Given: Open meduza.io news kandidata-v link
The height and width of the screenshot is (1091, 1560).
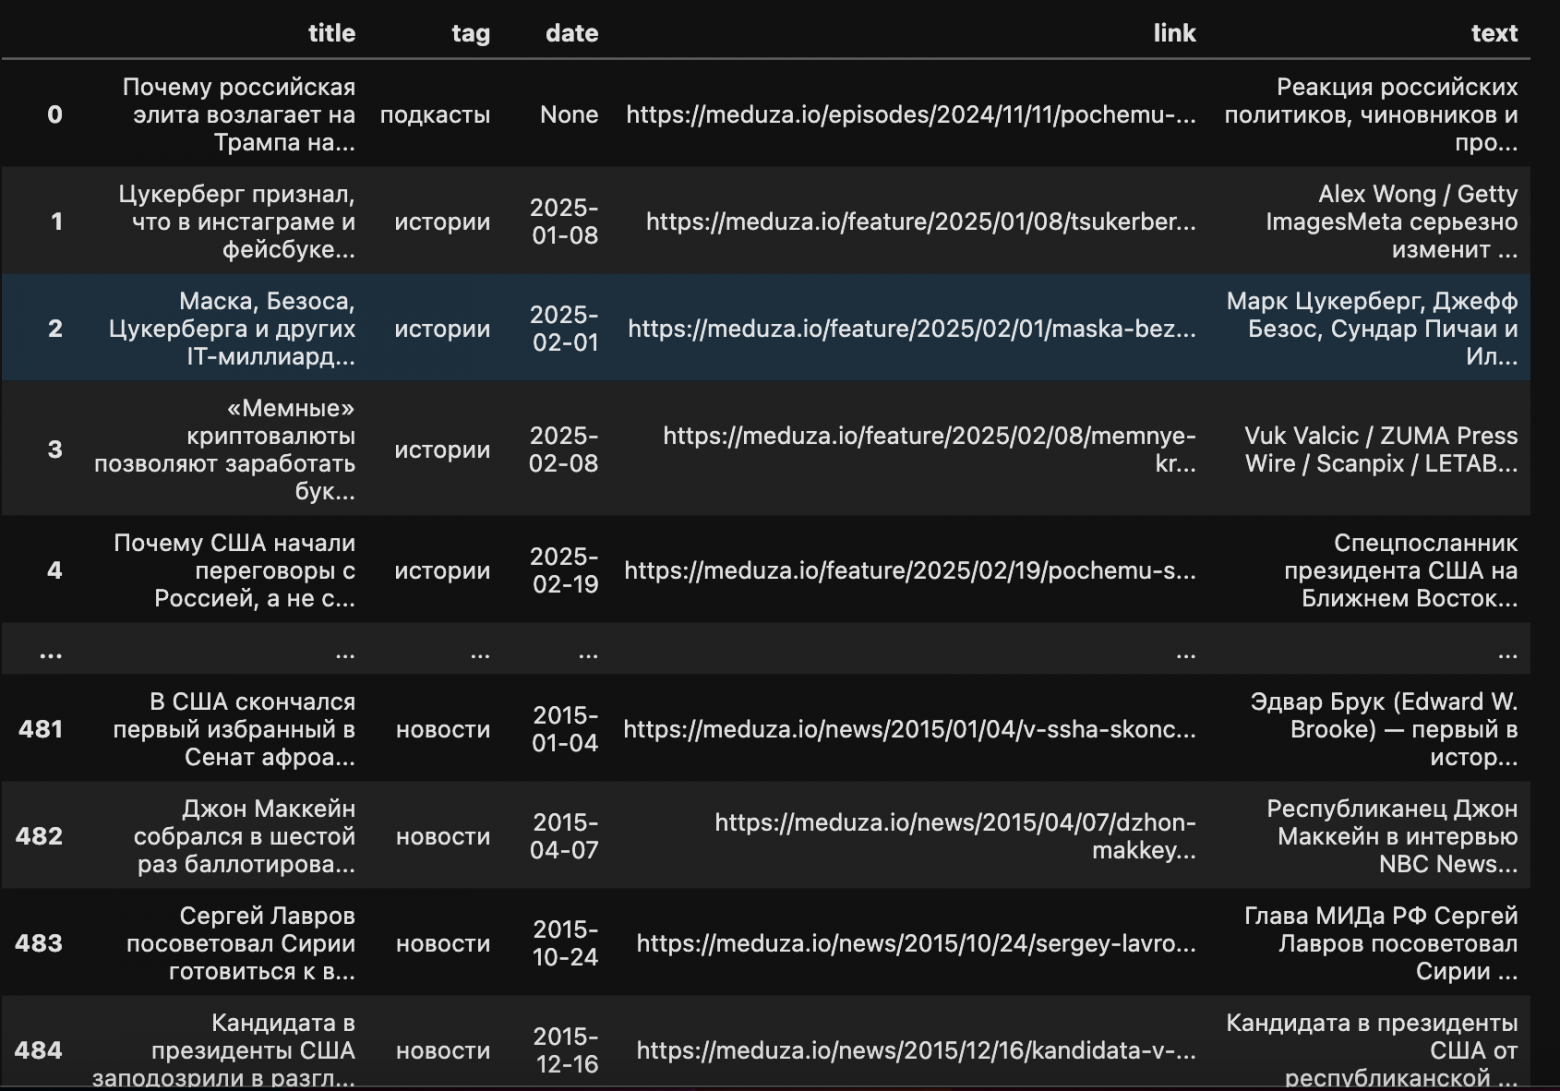Looking at the screenshot, I should point(916,1050).
